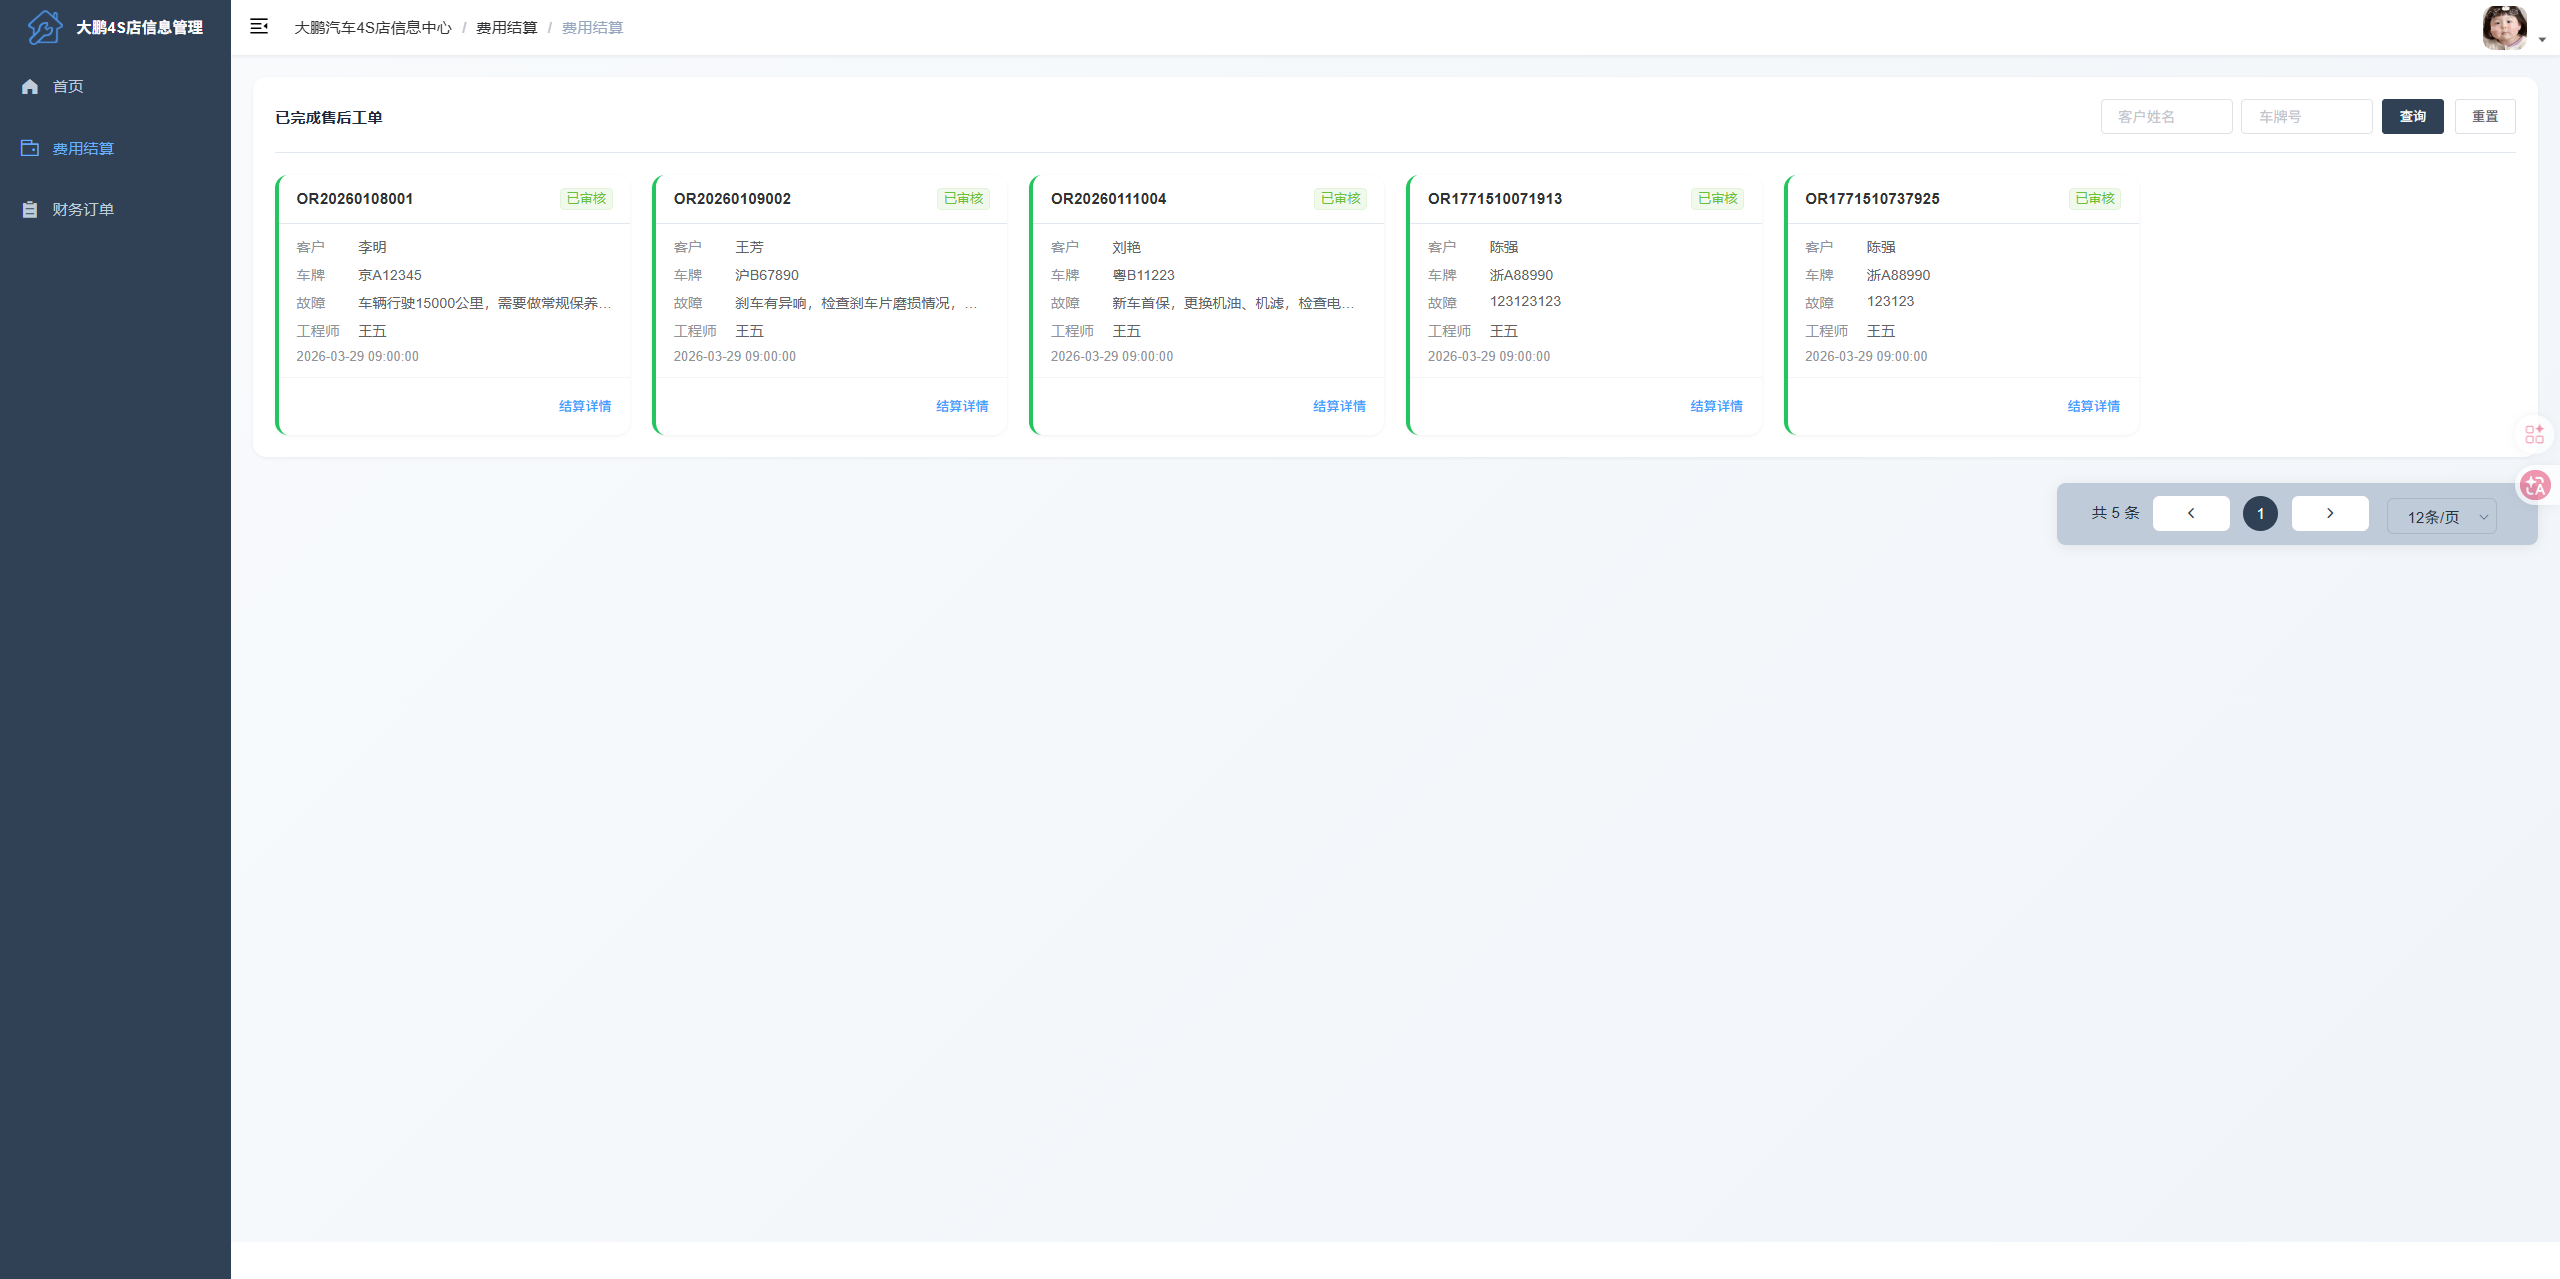Viewport: 2560px width, 1279px height.
Task: Click the floating translate icon
Action: click(2535, 486)
